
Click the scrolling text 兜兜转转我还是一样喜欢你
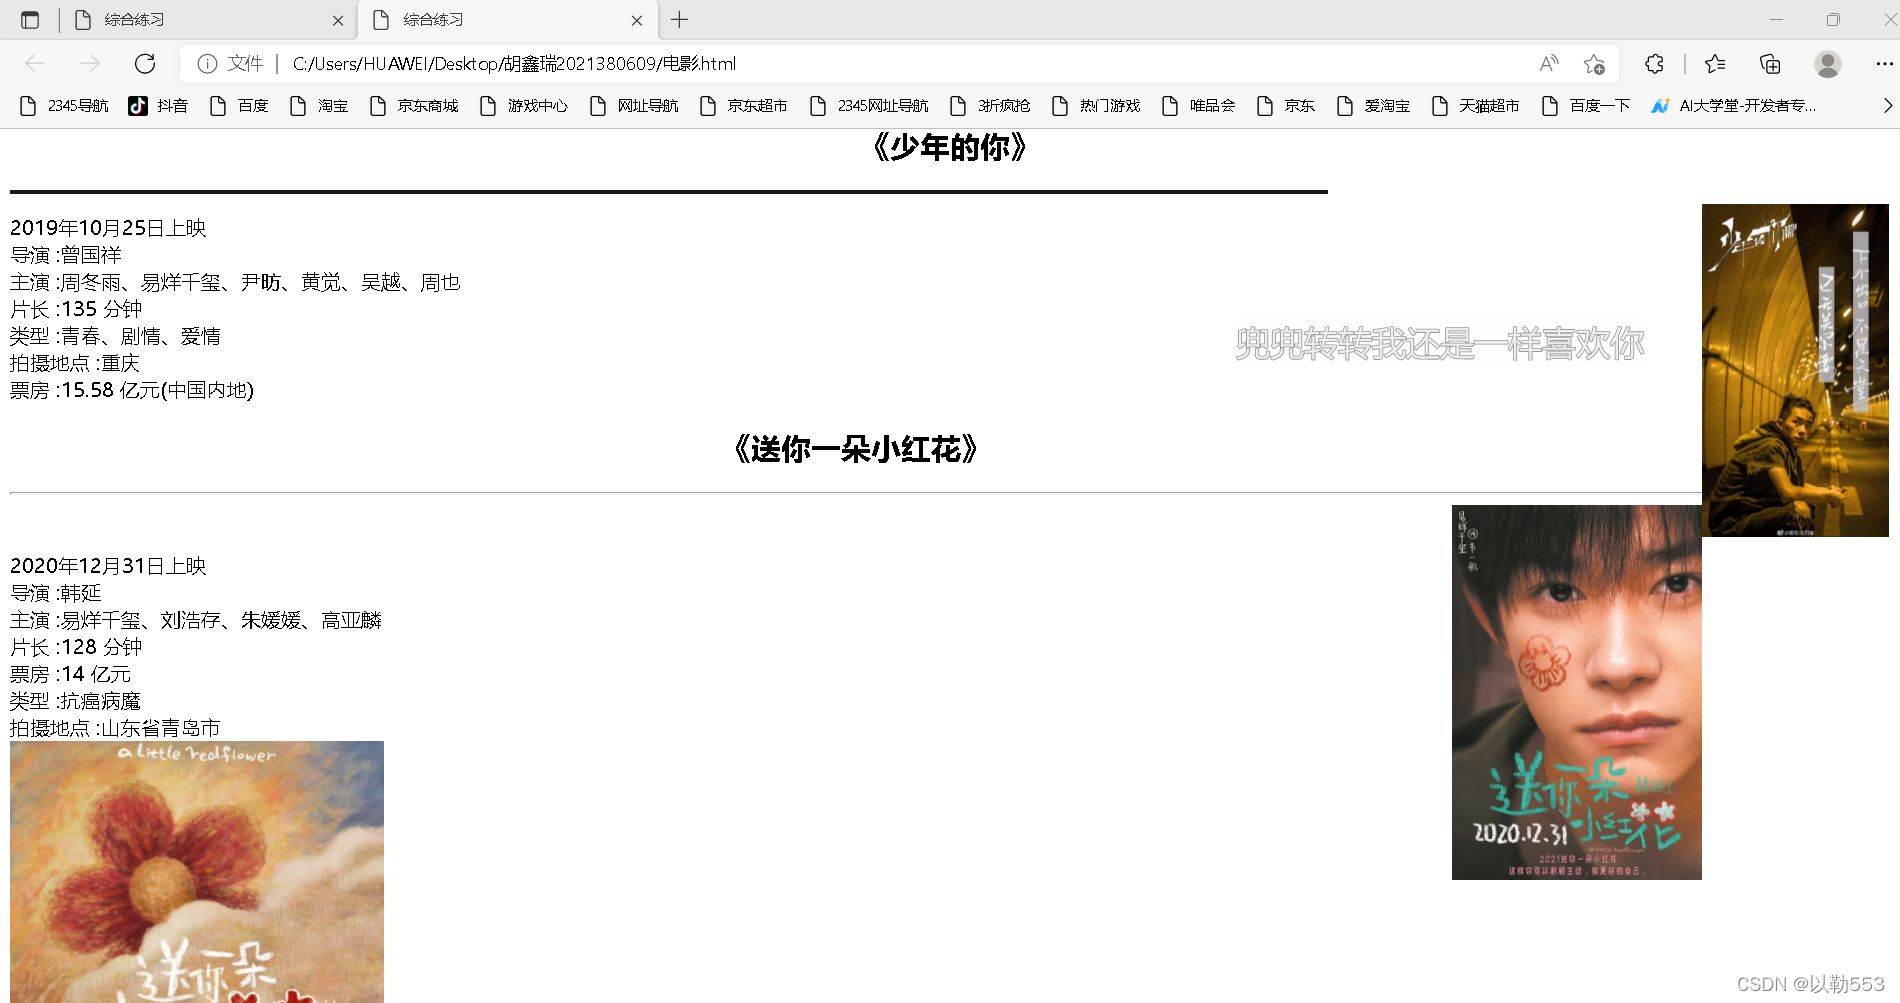(x=1439, y=344)
